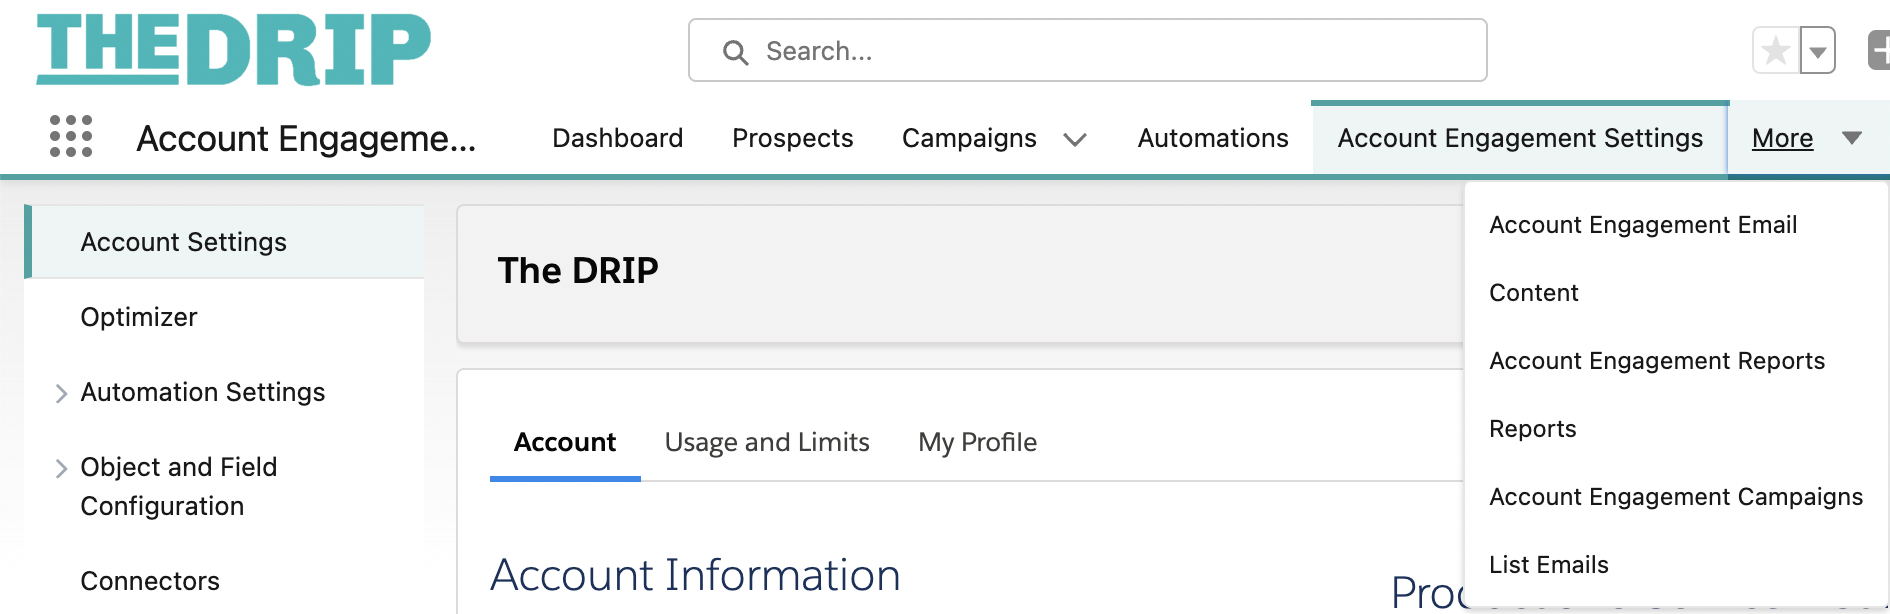Open Connectors in sidebar
Viewport: 1890px width, 614px height.
coord(150,581)
